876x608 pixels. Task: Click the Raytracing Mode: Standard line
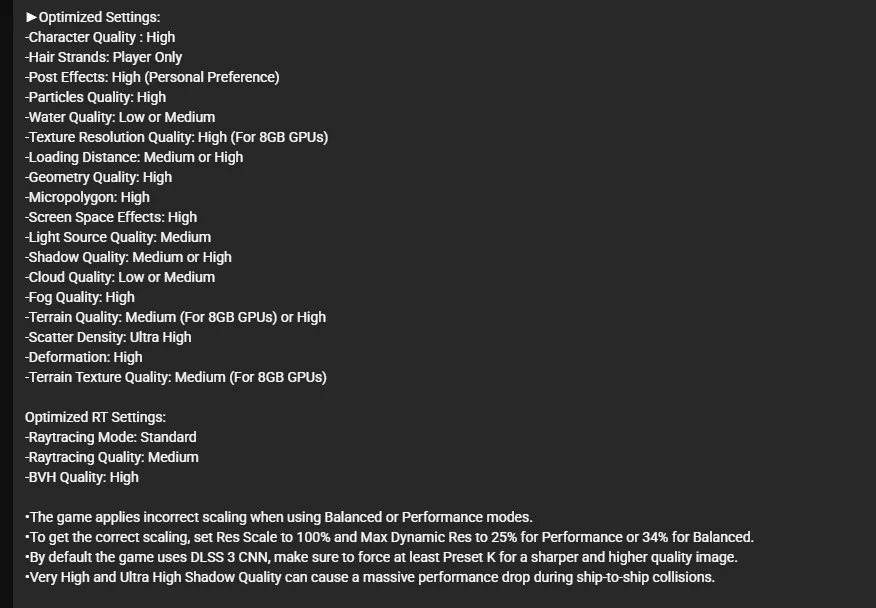coord(111,438)
